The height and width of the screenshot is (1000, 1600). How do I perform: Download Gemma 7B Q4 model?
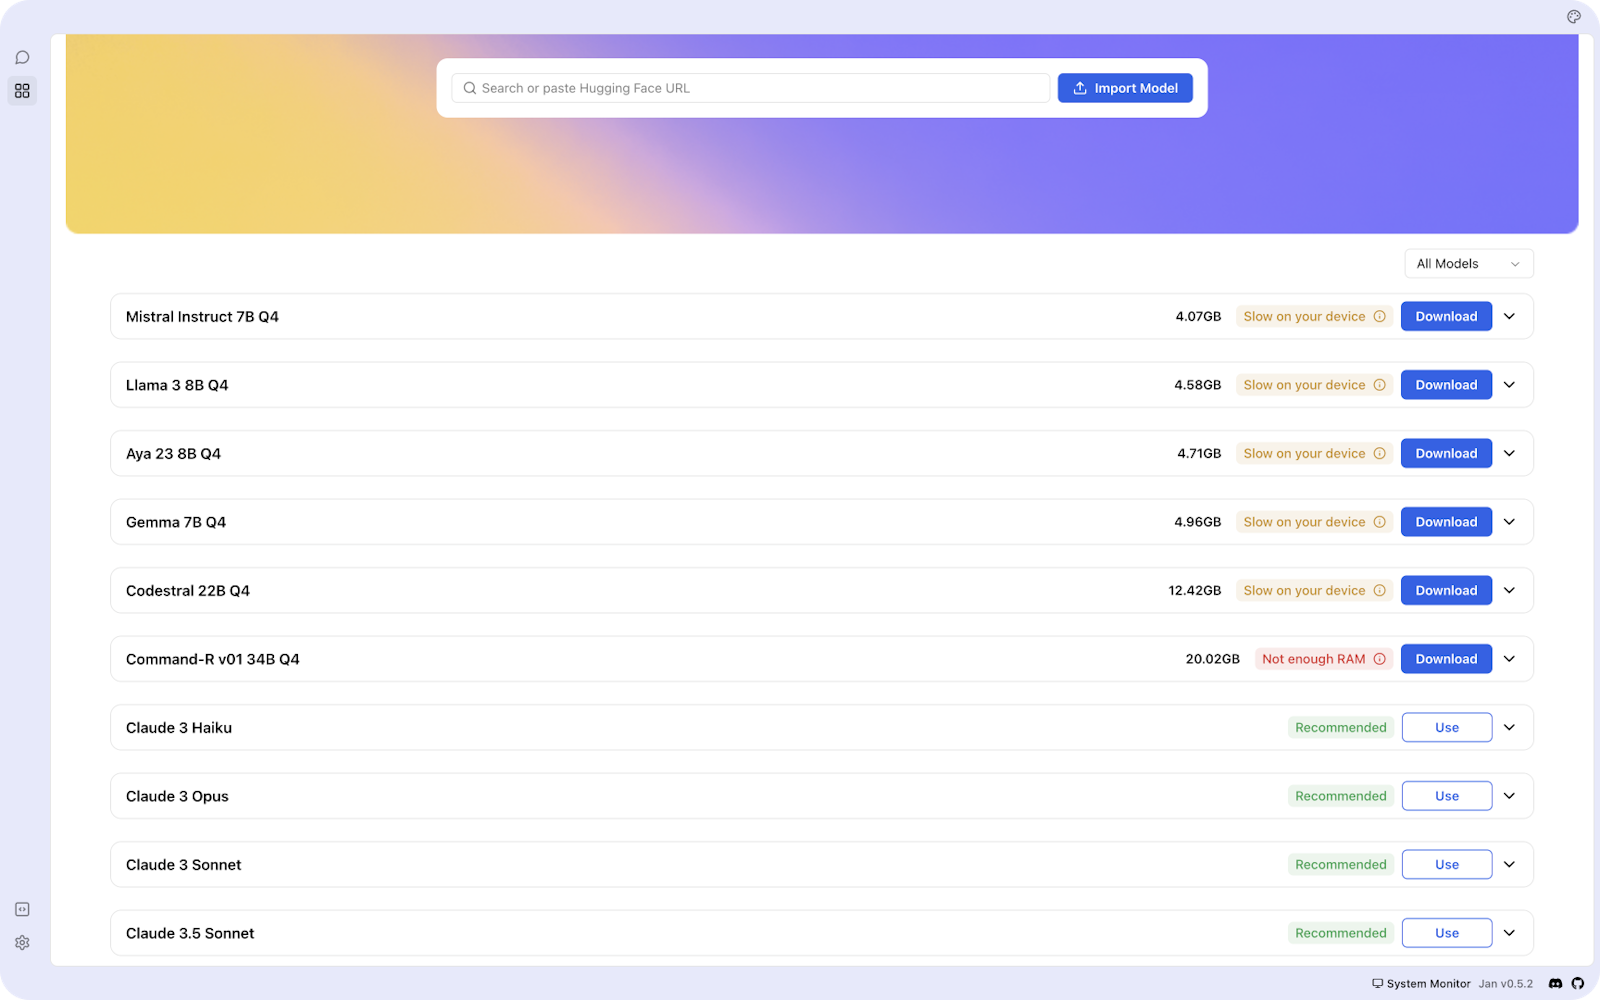[x=1446, y=522]
